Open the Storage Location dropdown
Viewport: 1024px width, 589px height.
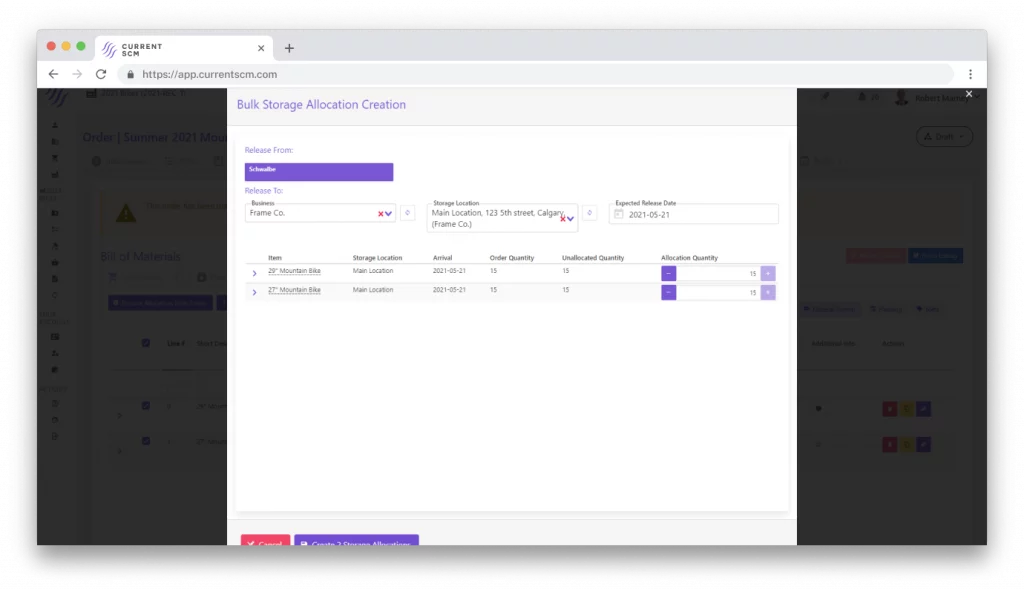click(x=571, y=218)
